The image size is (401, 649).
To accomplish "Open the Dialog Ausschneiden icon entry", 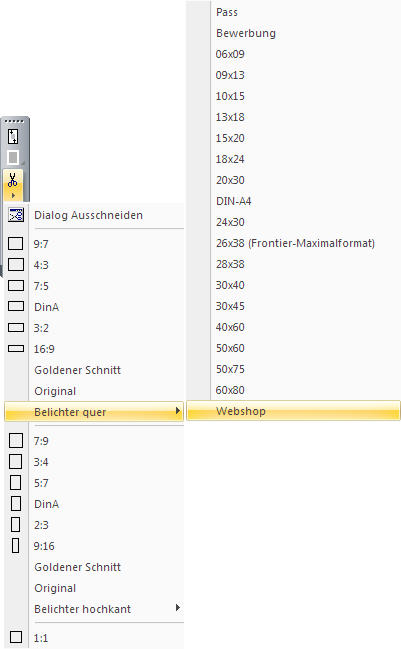I will tap(16, 215).
